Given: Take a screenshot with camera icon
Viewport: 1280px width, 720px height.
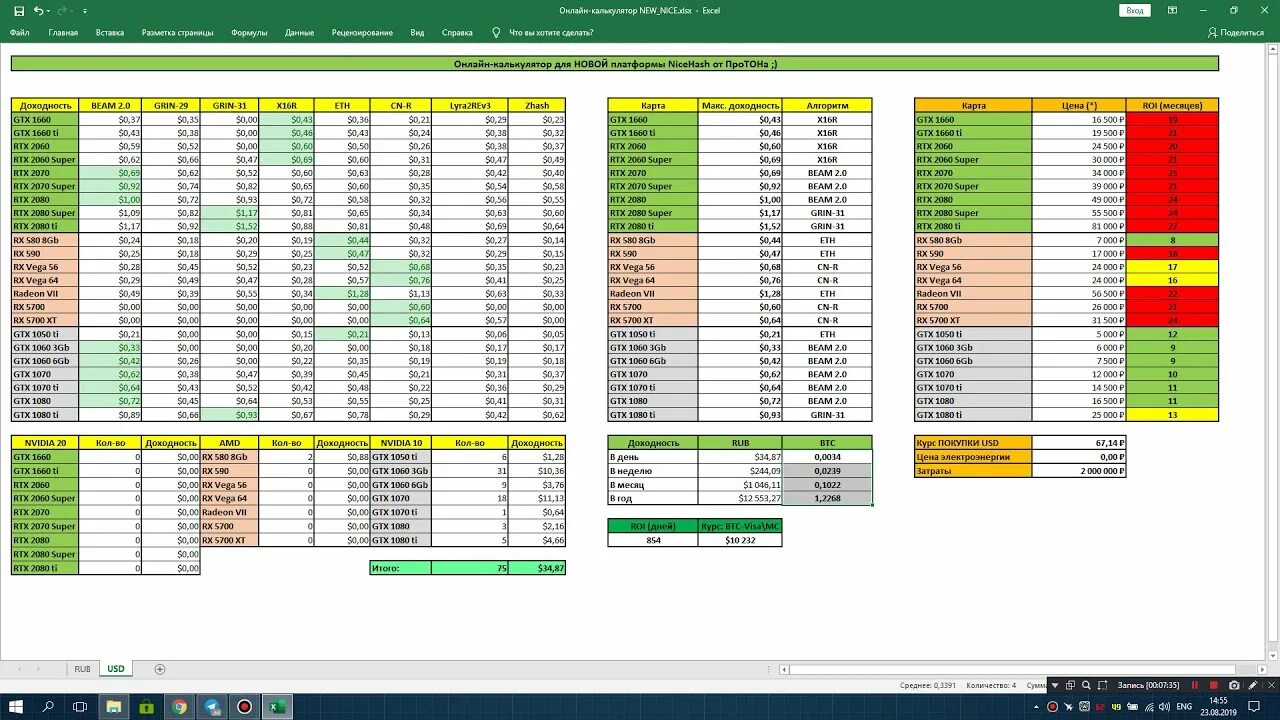Looking at the screenshot, I should pos(1234,685).
